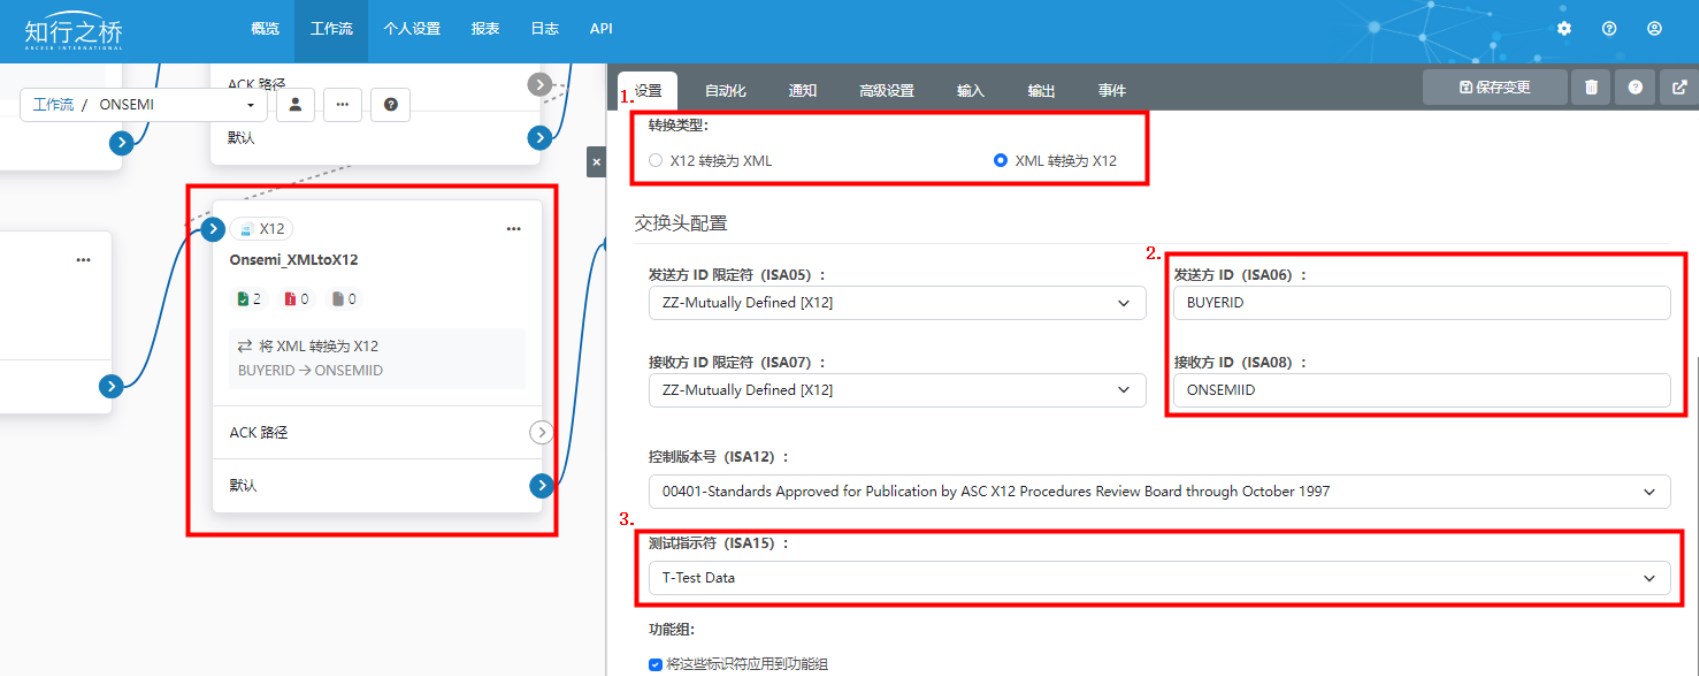Expand 发送方 ID 限定符 (ISA05) dropdown
The image size is (1699, 676).
pyautogui.click(x=896, y=303)
